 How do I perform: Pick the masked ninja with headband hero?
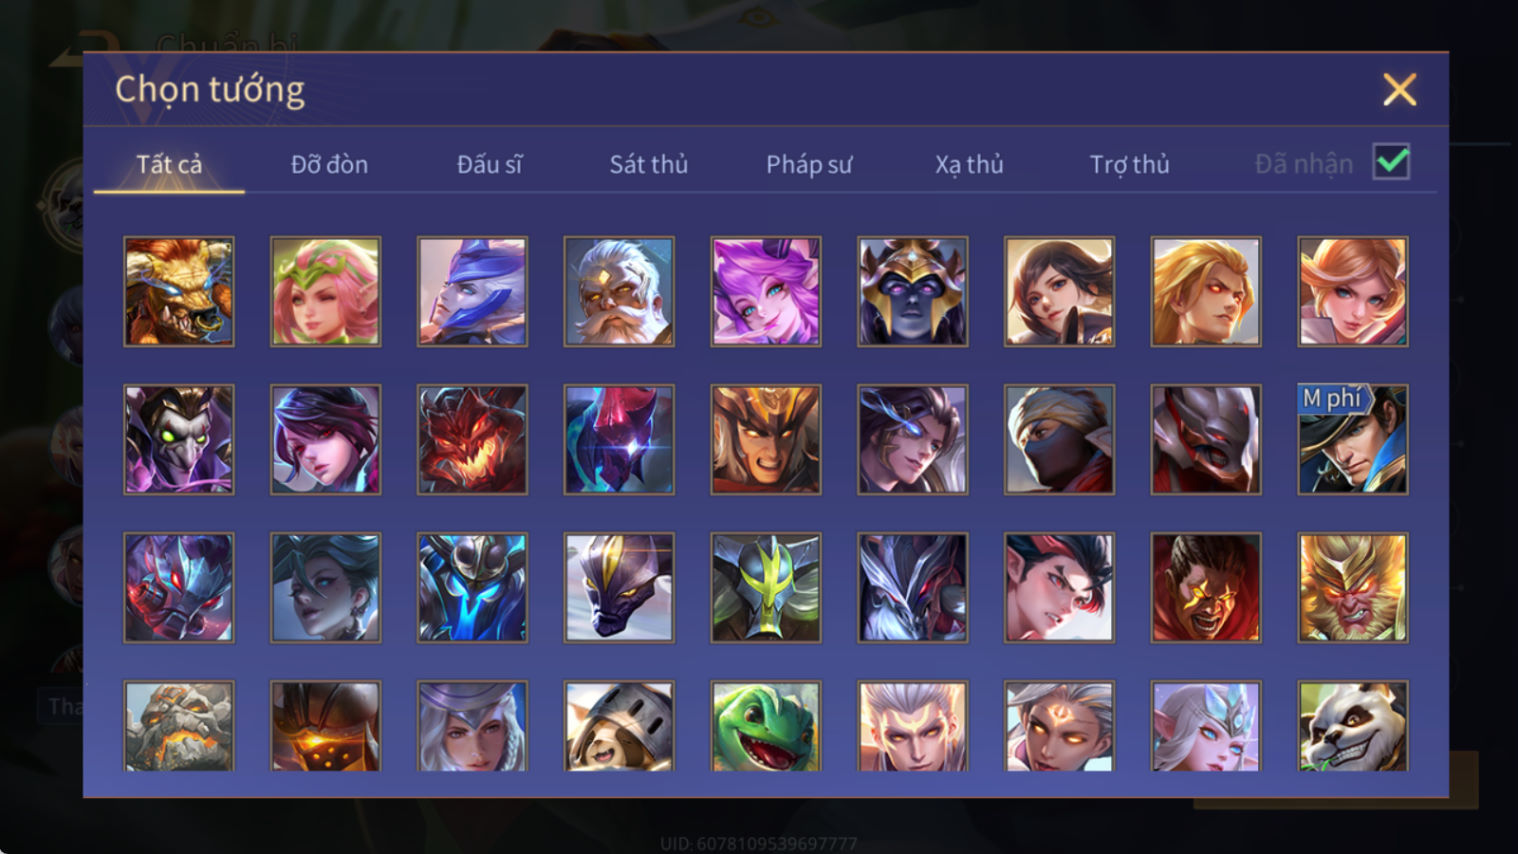1059,440
